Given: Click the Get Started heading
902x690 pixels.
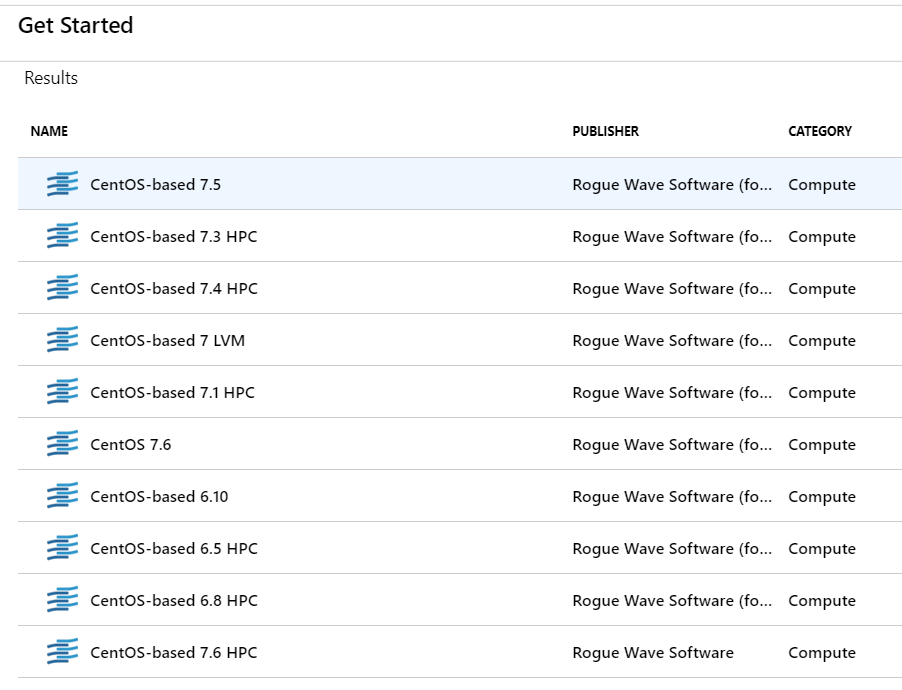Looking at the screenshot, I should 75,25.
